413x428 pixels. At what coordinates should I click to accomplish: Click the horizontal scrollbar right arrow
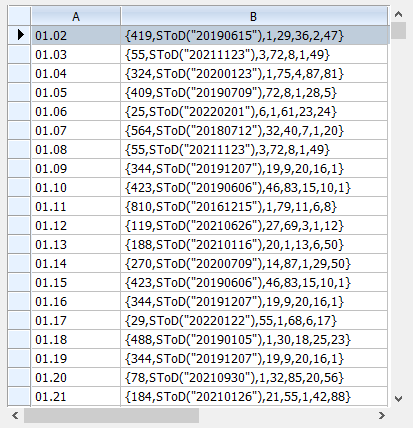382,415
